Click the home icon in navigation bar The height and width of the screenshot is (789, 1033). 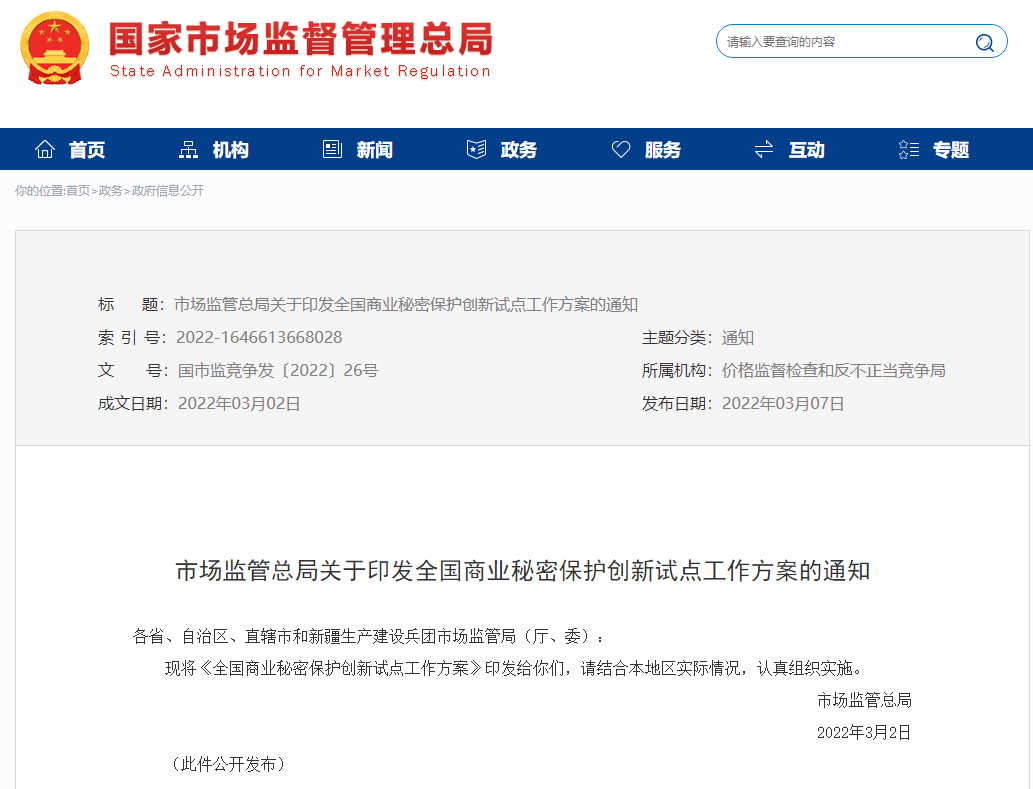click(45, 150)
